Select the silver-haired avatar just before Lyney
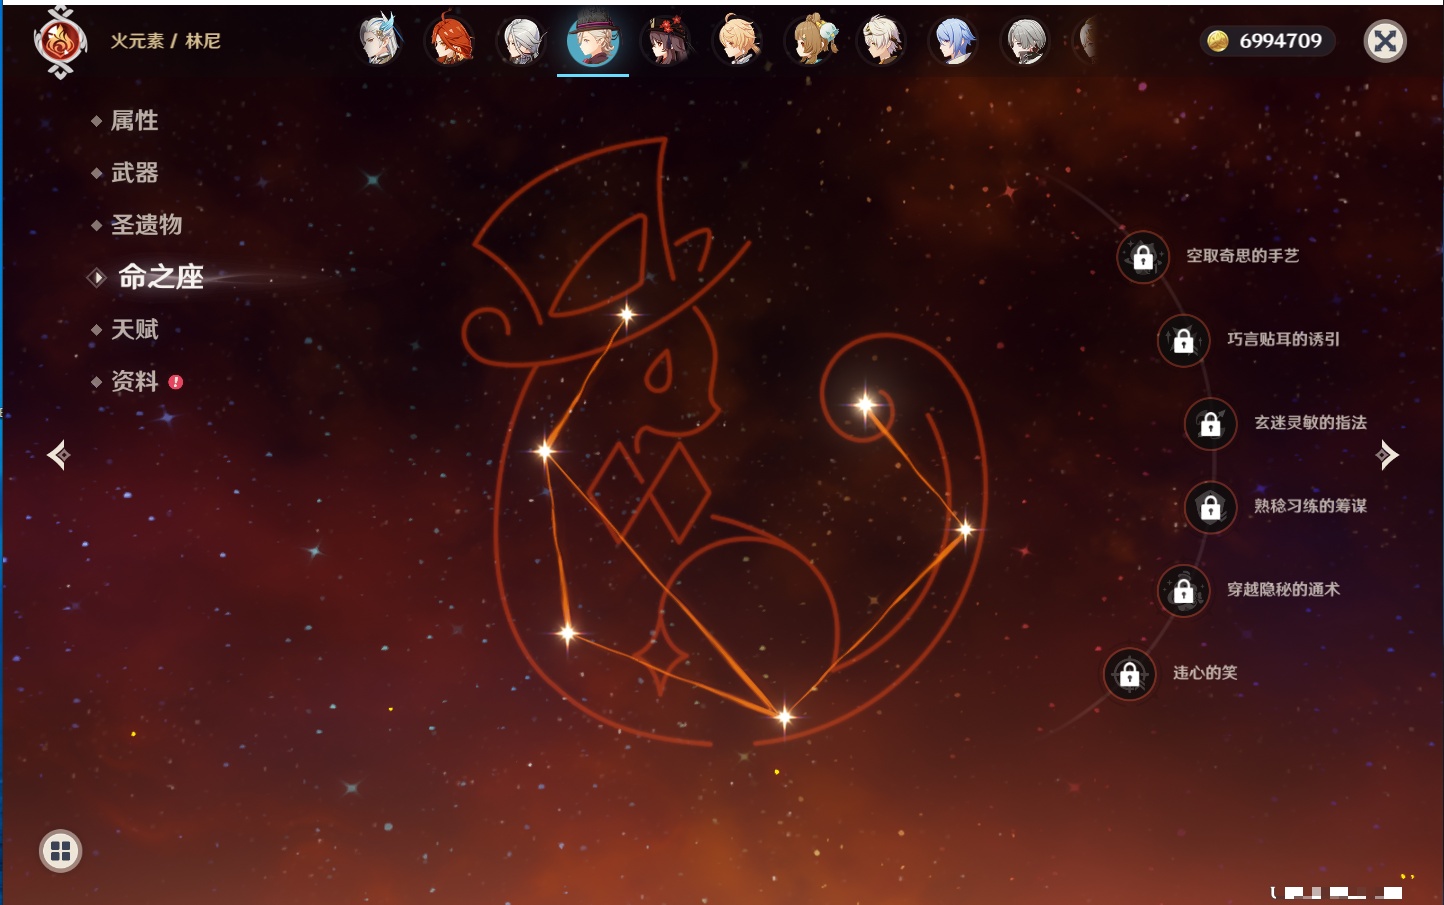 (522, 41)
